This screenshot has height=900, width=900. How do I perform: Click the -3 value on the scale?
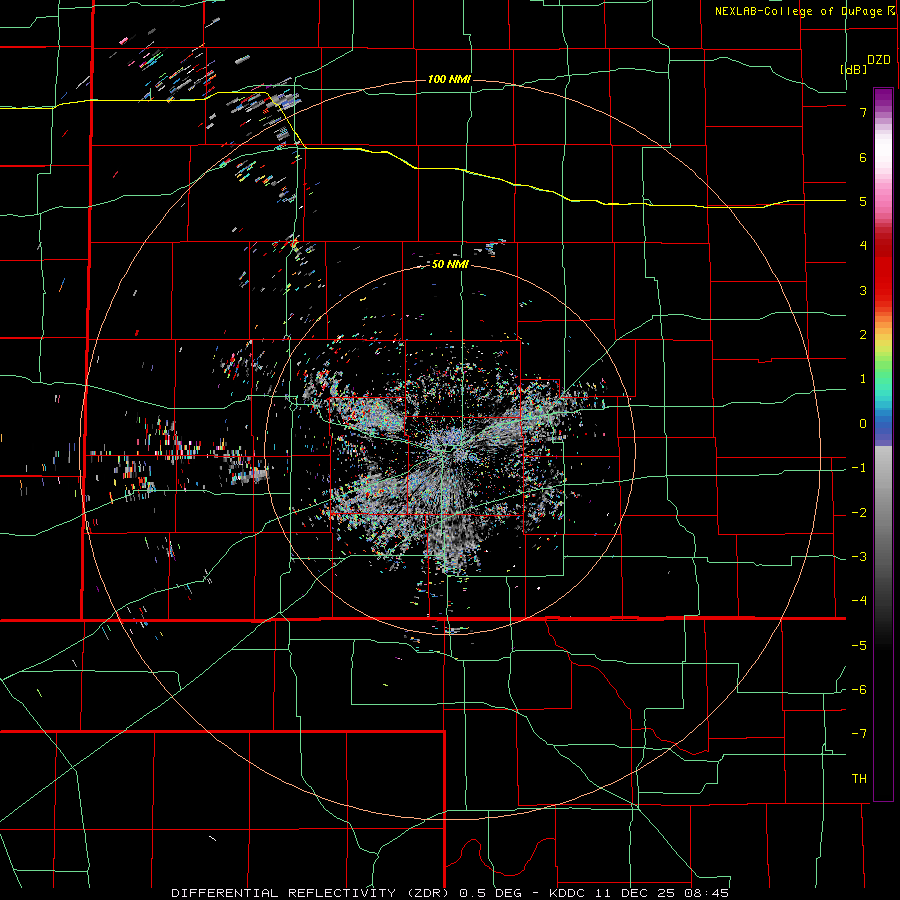859,557
